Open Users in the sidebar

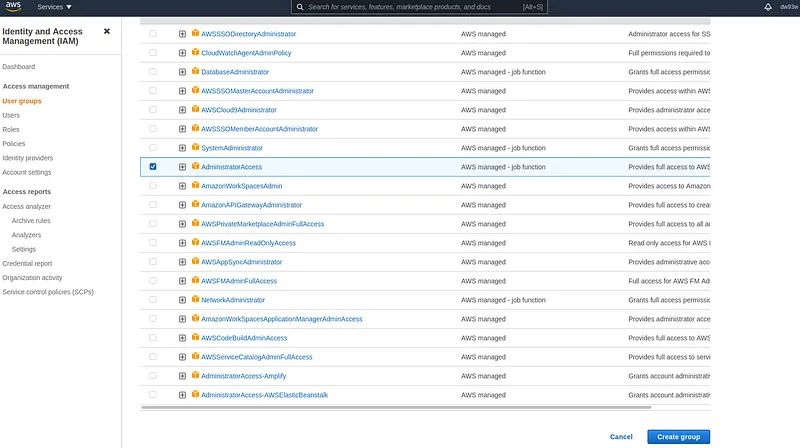11,115
